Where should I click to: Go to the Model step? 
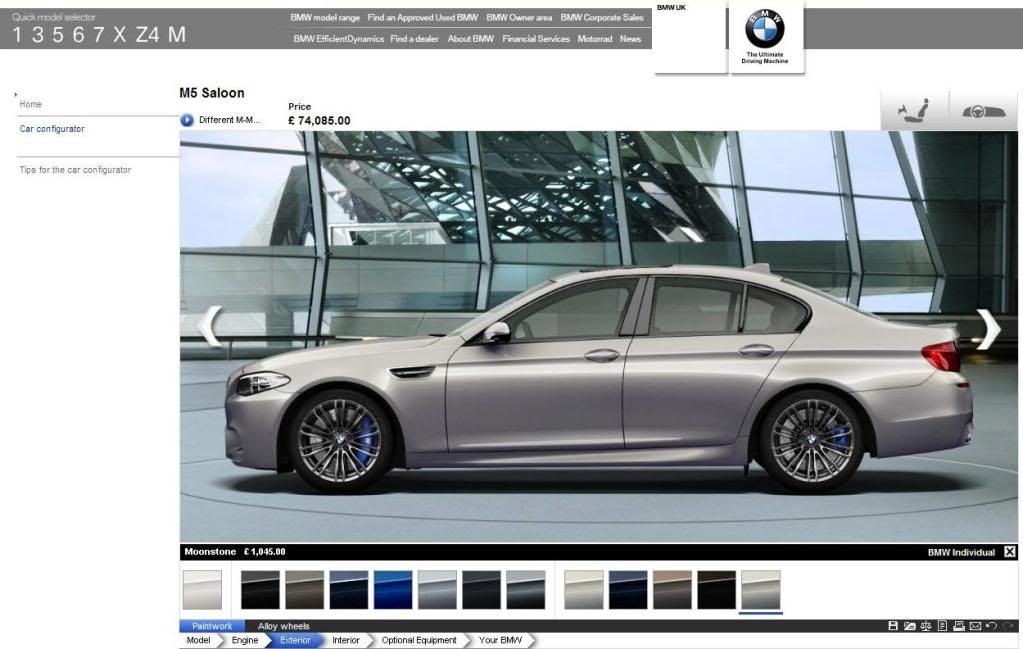tap(198, 641)
